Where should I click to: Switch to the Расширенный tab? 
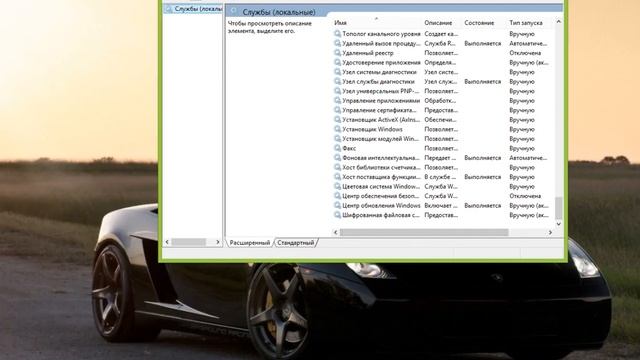tap(249, 243)
